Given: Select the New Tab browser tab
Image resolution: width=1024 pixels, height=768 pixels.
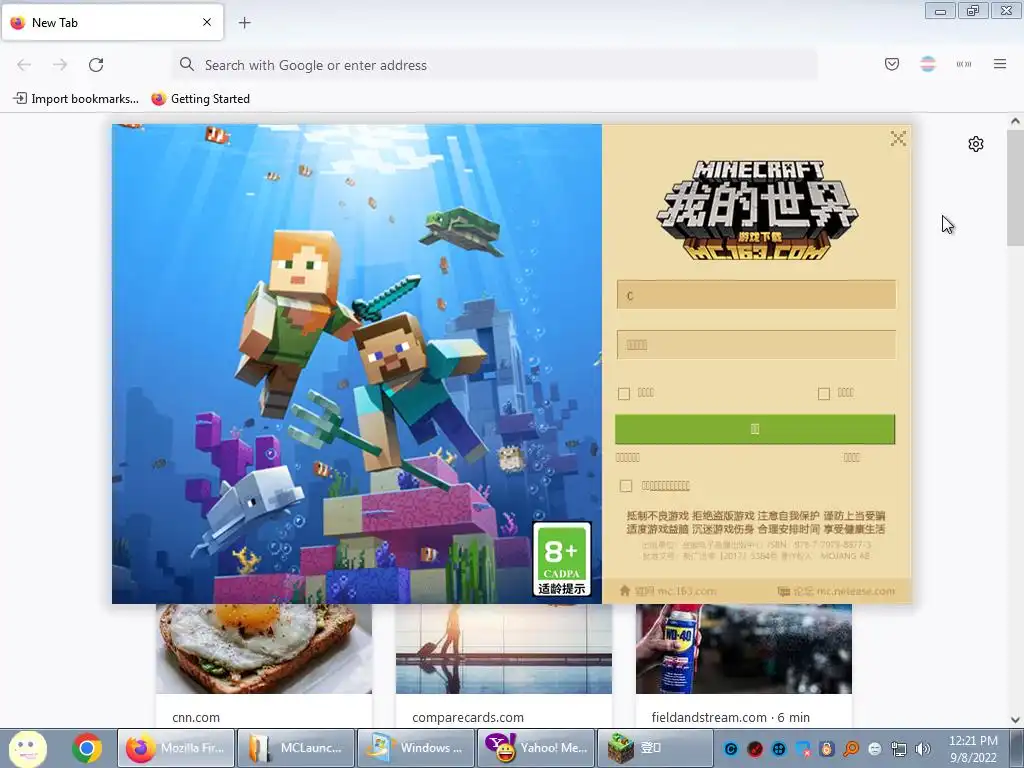Looking at the screenshot, I should click(112, 22).
